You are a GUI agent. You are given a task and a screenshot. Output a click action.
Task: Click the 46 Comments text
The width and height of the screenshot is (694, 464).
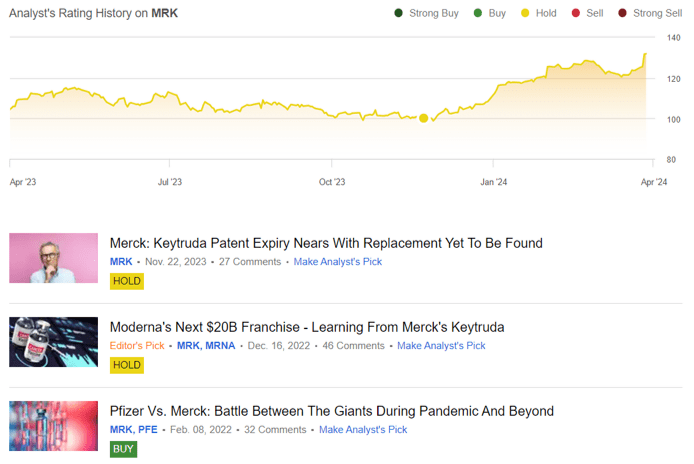click(x=354, y=346)
